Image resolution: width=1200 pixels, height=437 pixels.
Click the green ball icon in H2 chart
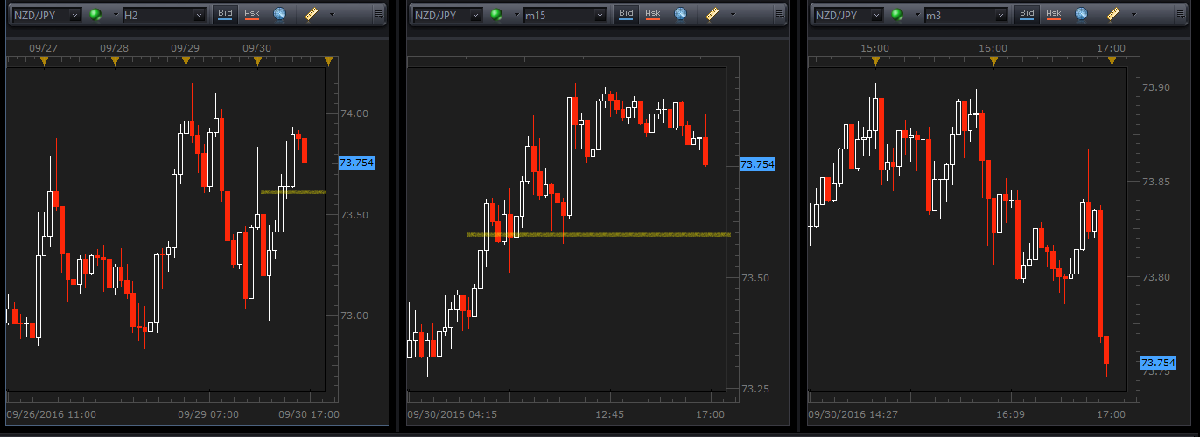click(x=96, y=15)
